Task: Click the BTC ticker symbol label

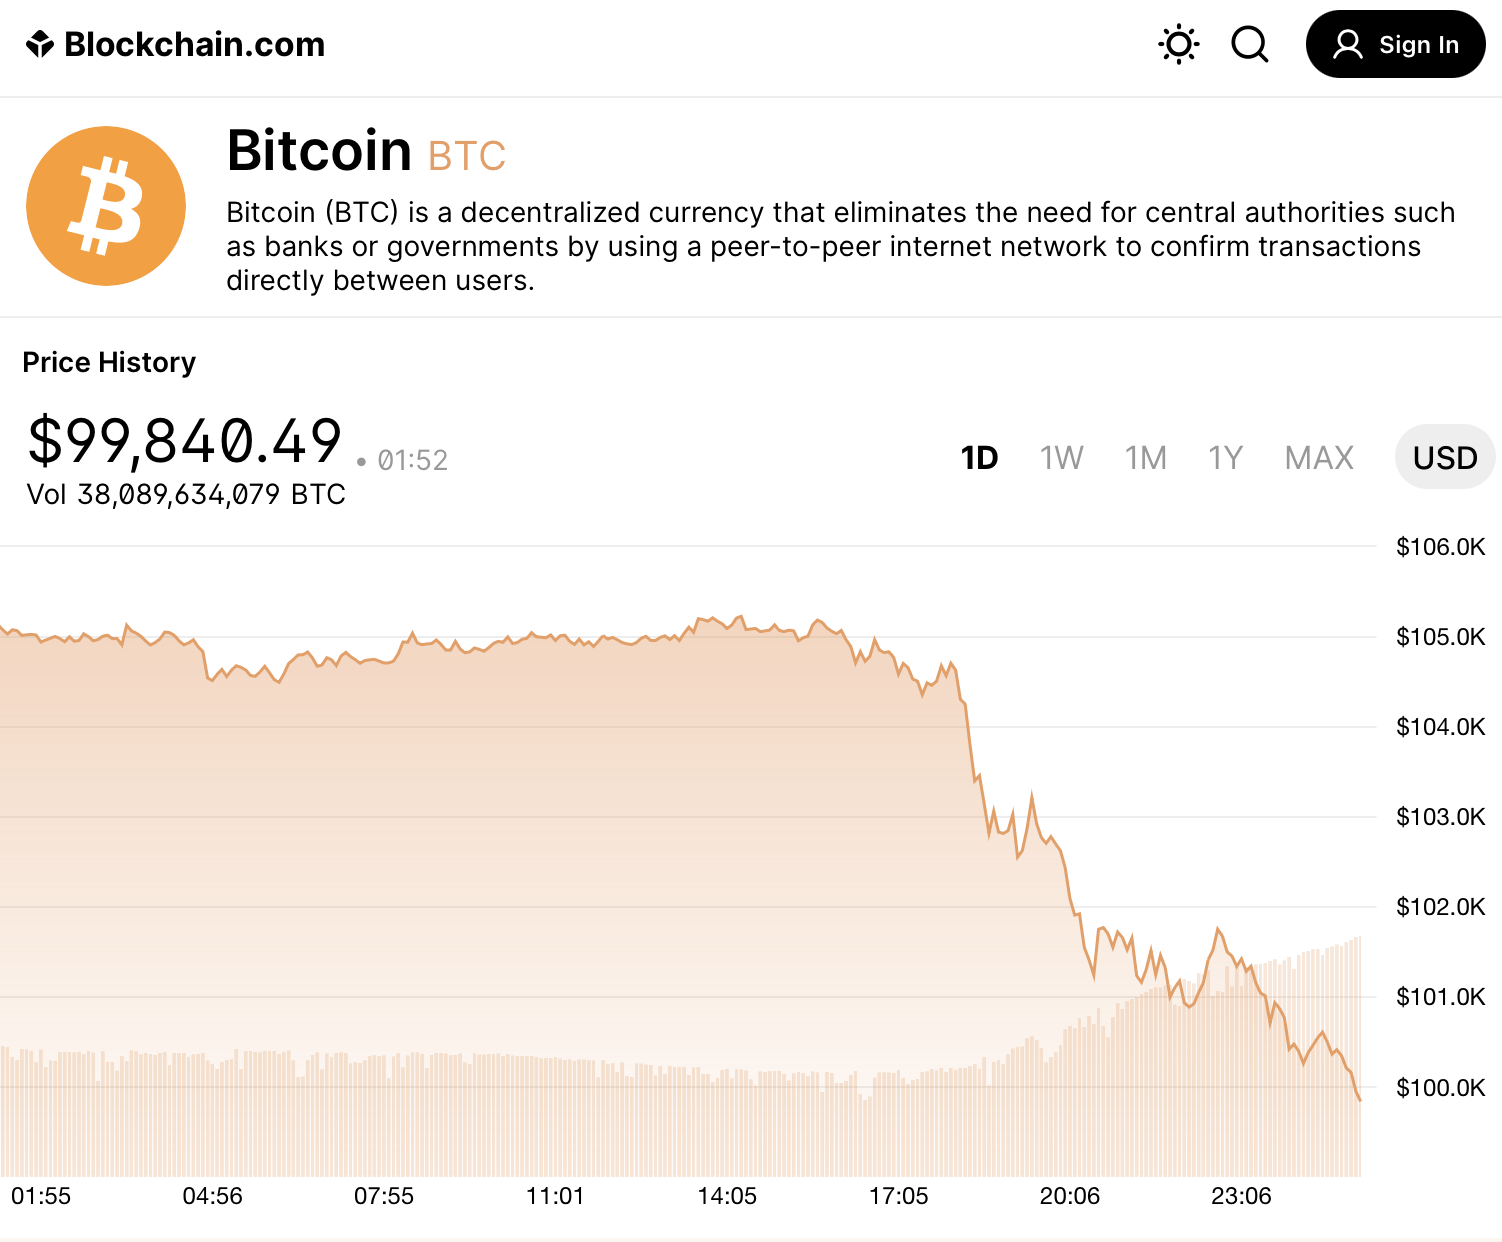Action: click(x=467, y=157)
